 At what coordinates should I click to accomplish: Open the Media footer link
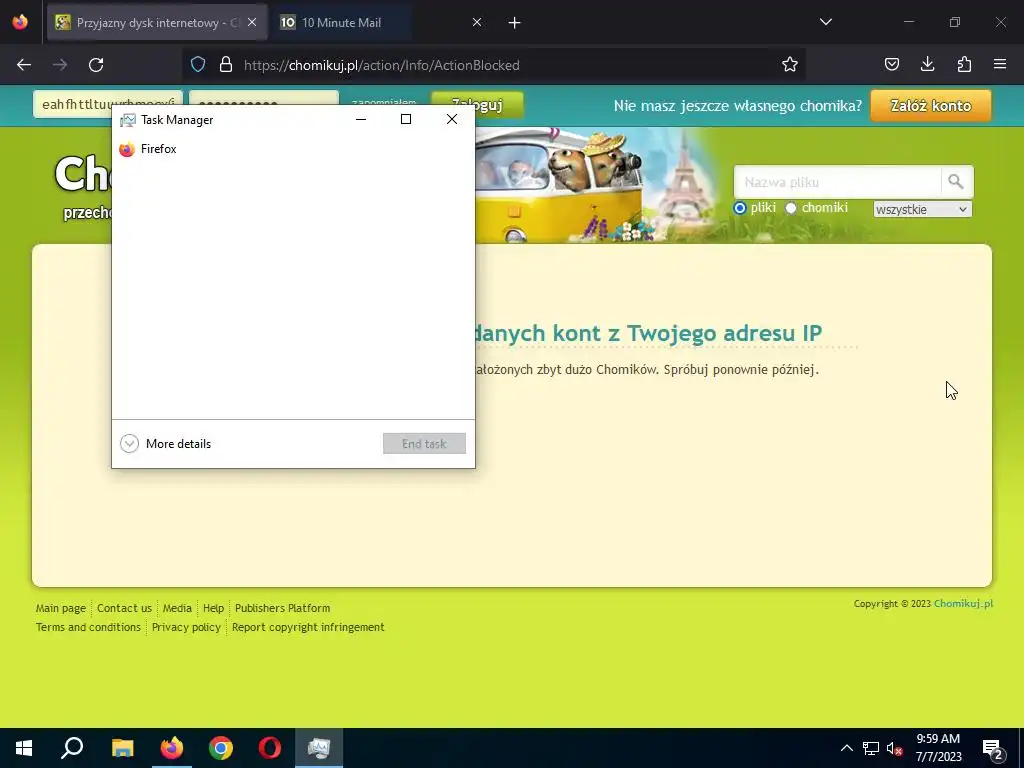177,608
